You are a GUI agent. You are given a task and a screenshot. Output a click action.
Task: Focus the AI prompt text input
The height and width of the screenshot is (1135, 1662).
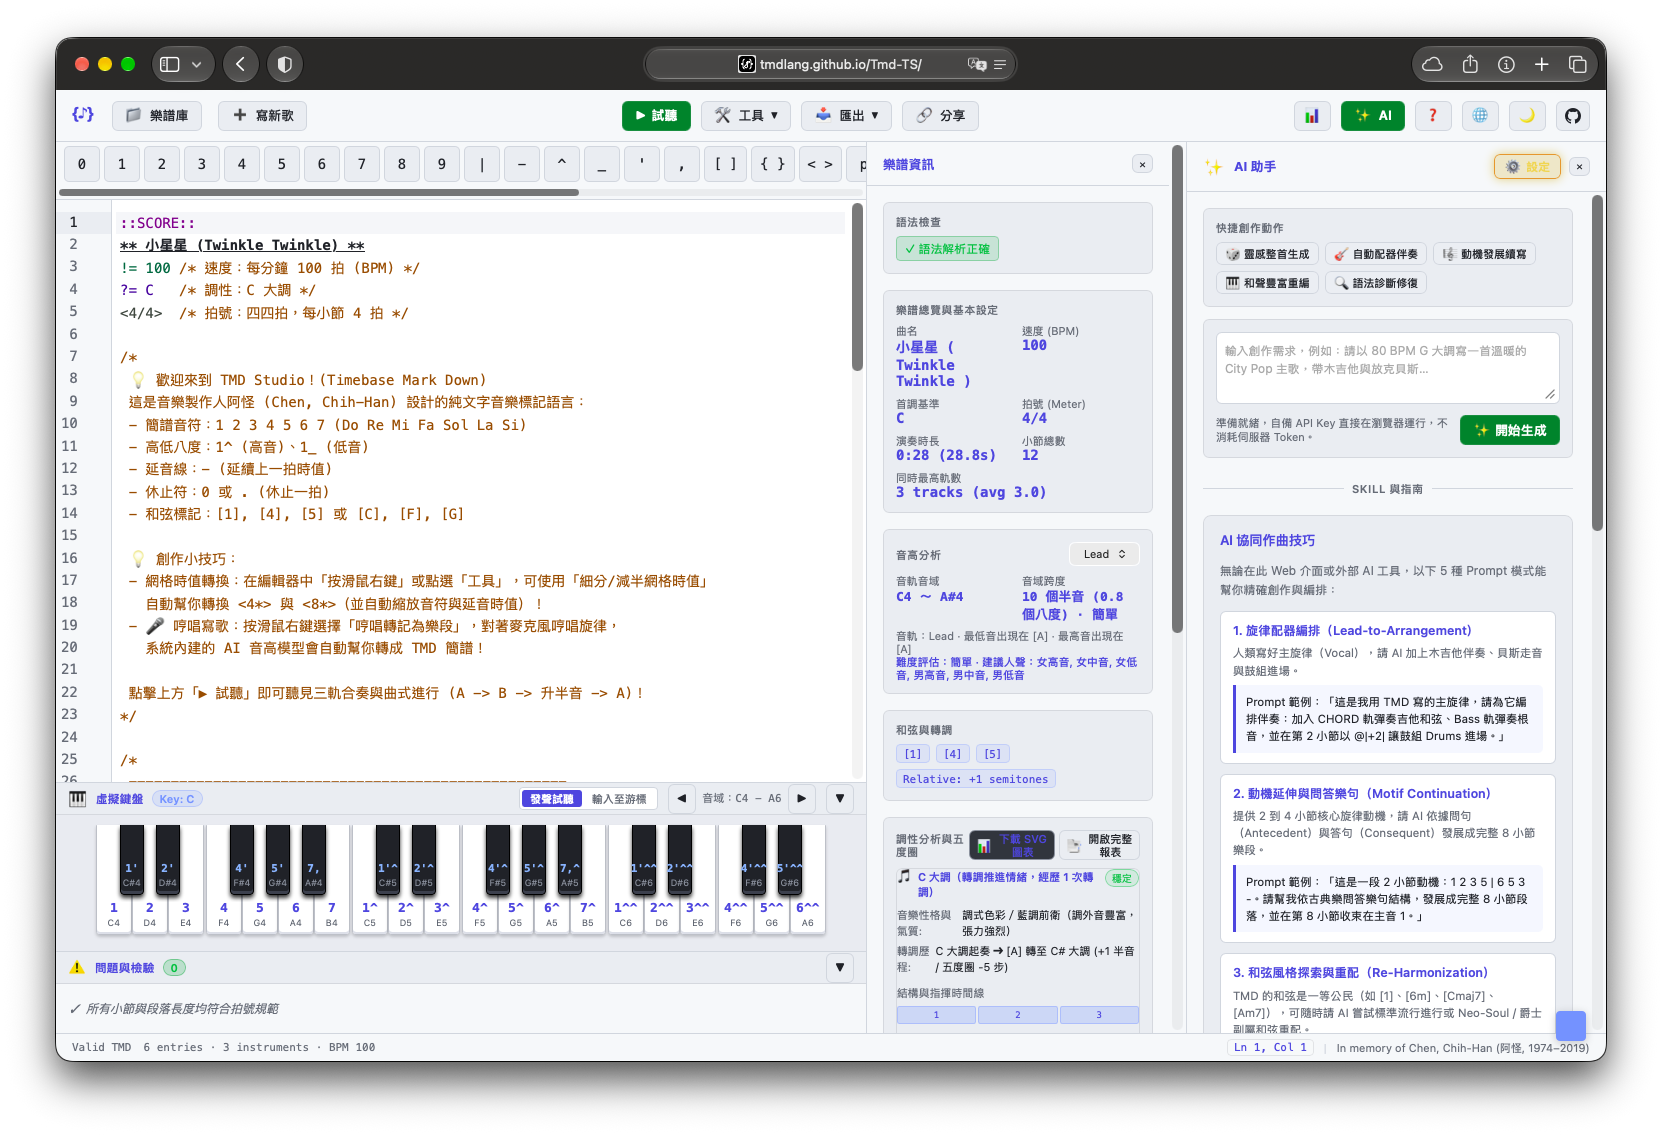tap(1387, 367)
